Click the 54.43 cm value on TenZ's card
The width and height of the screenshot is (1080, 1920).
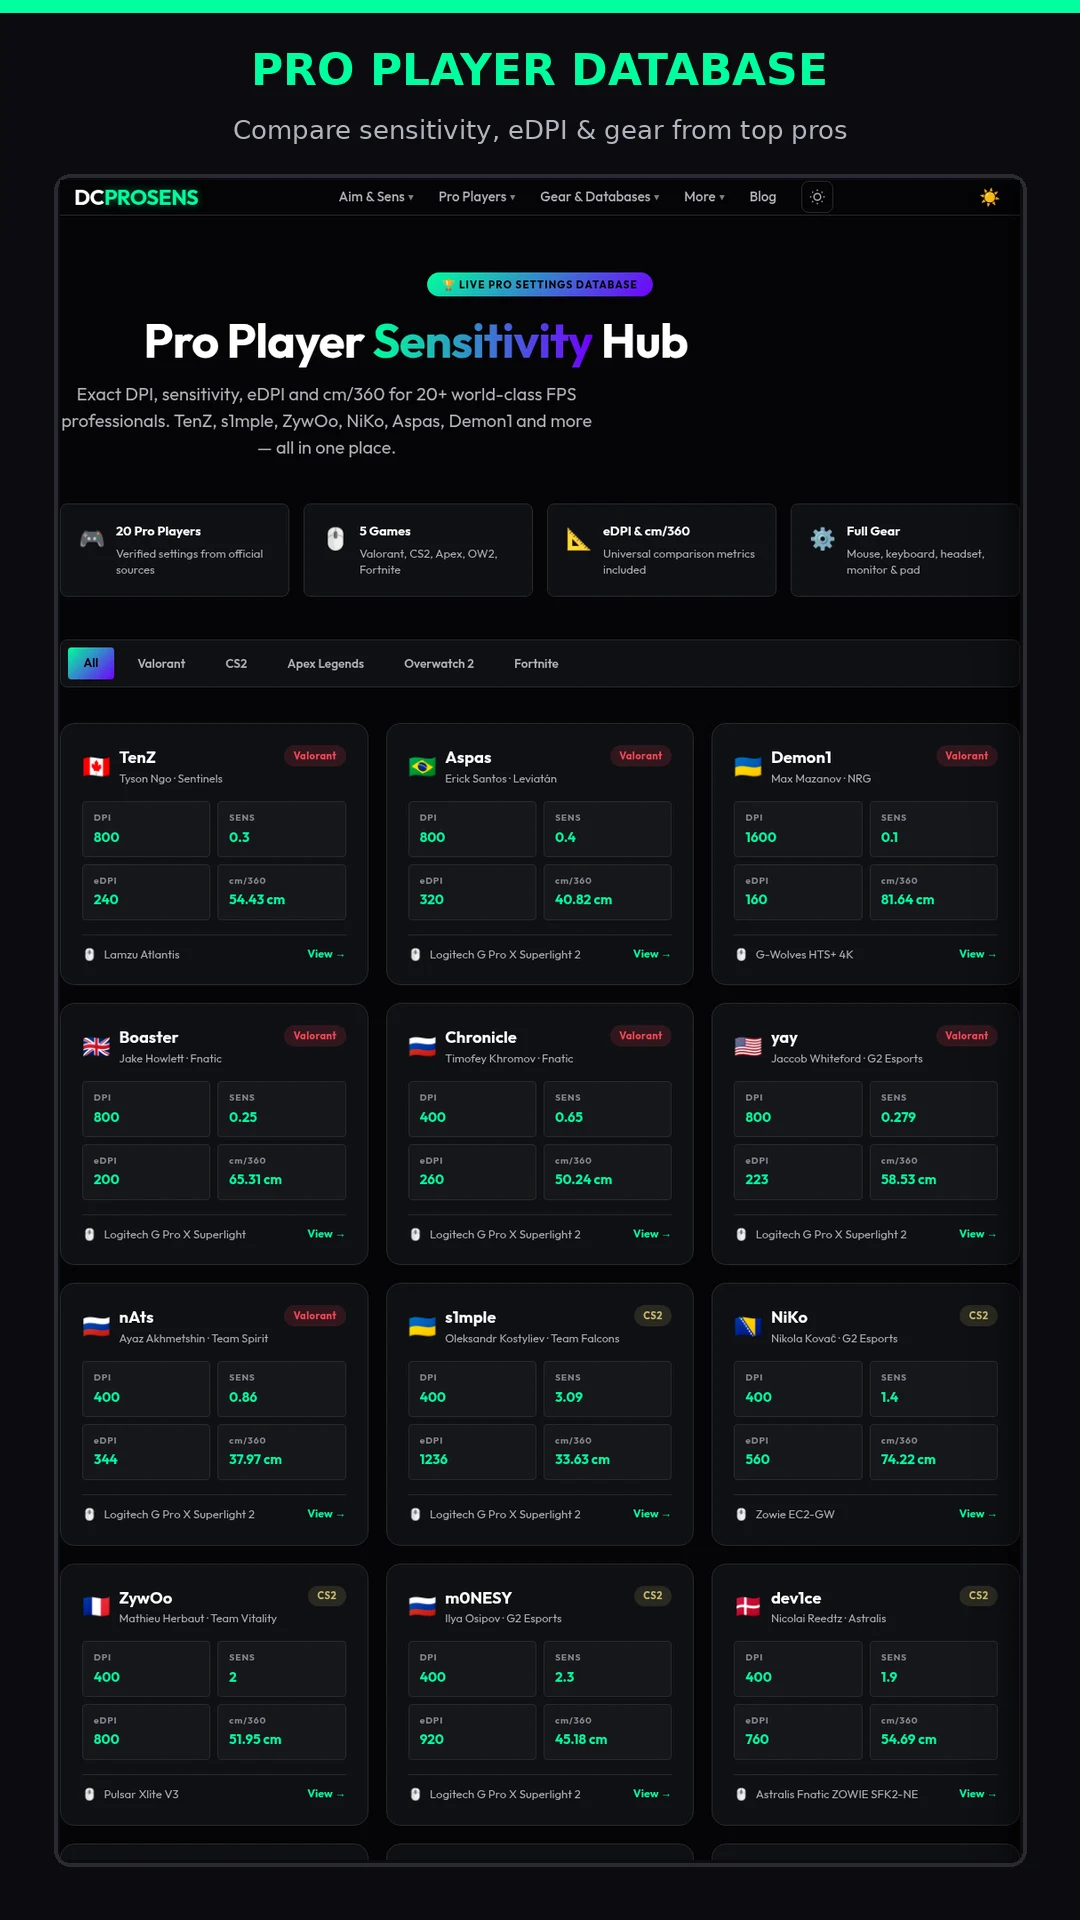257,900
